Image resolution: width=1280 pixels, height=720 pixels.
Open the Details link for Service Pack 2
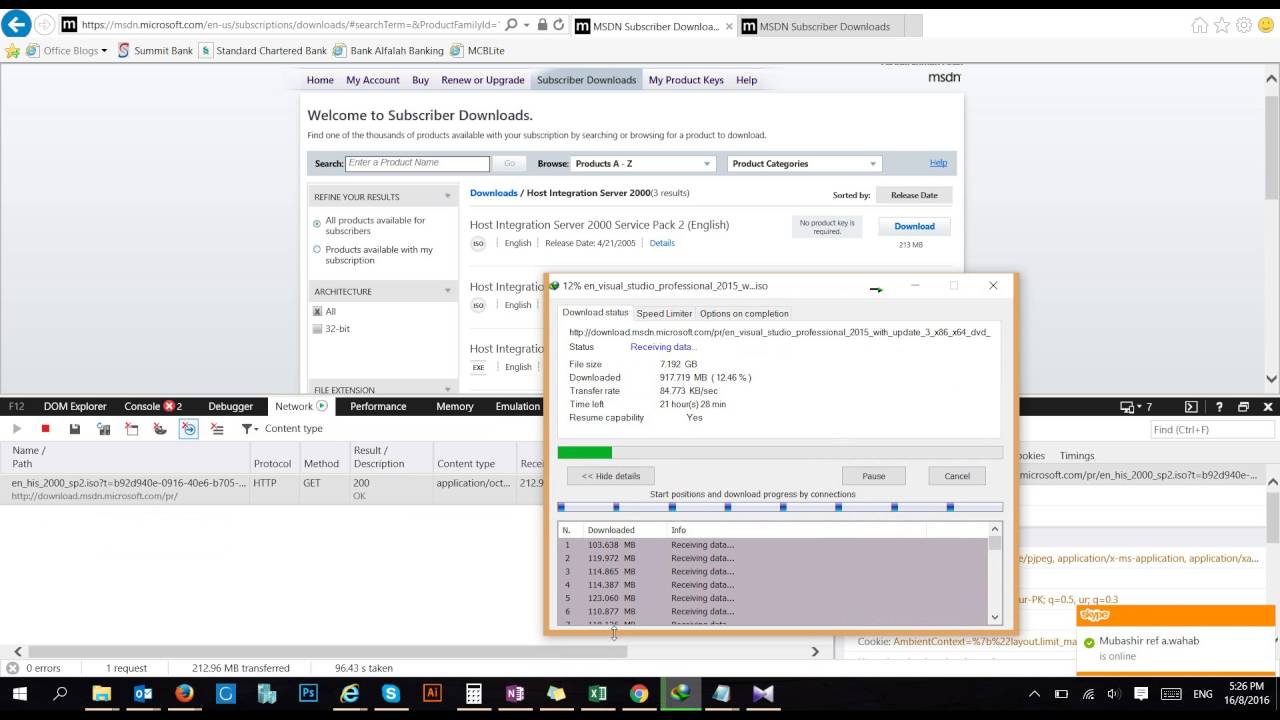[662, 243]
